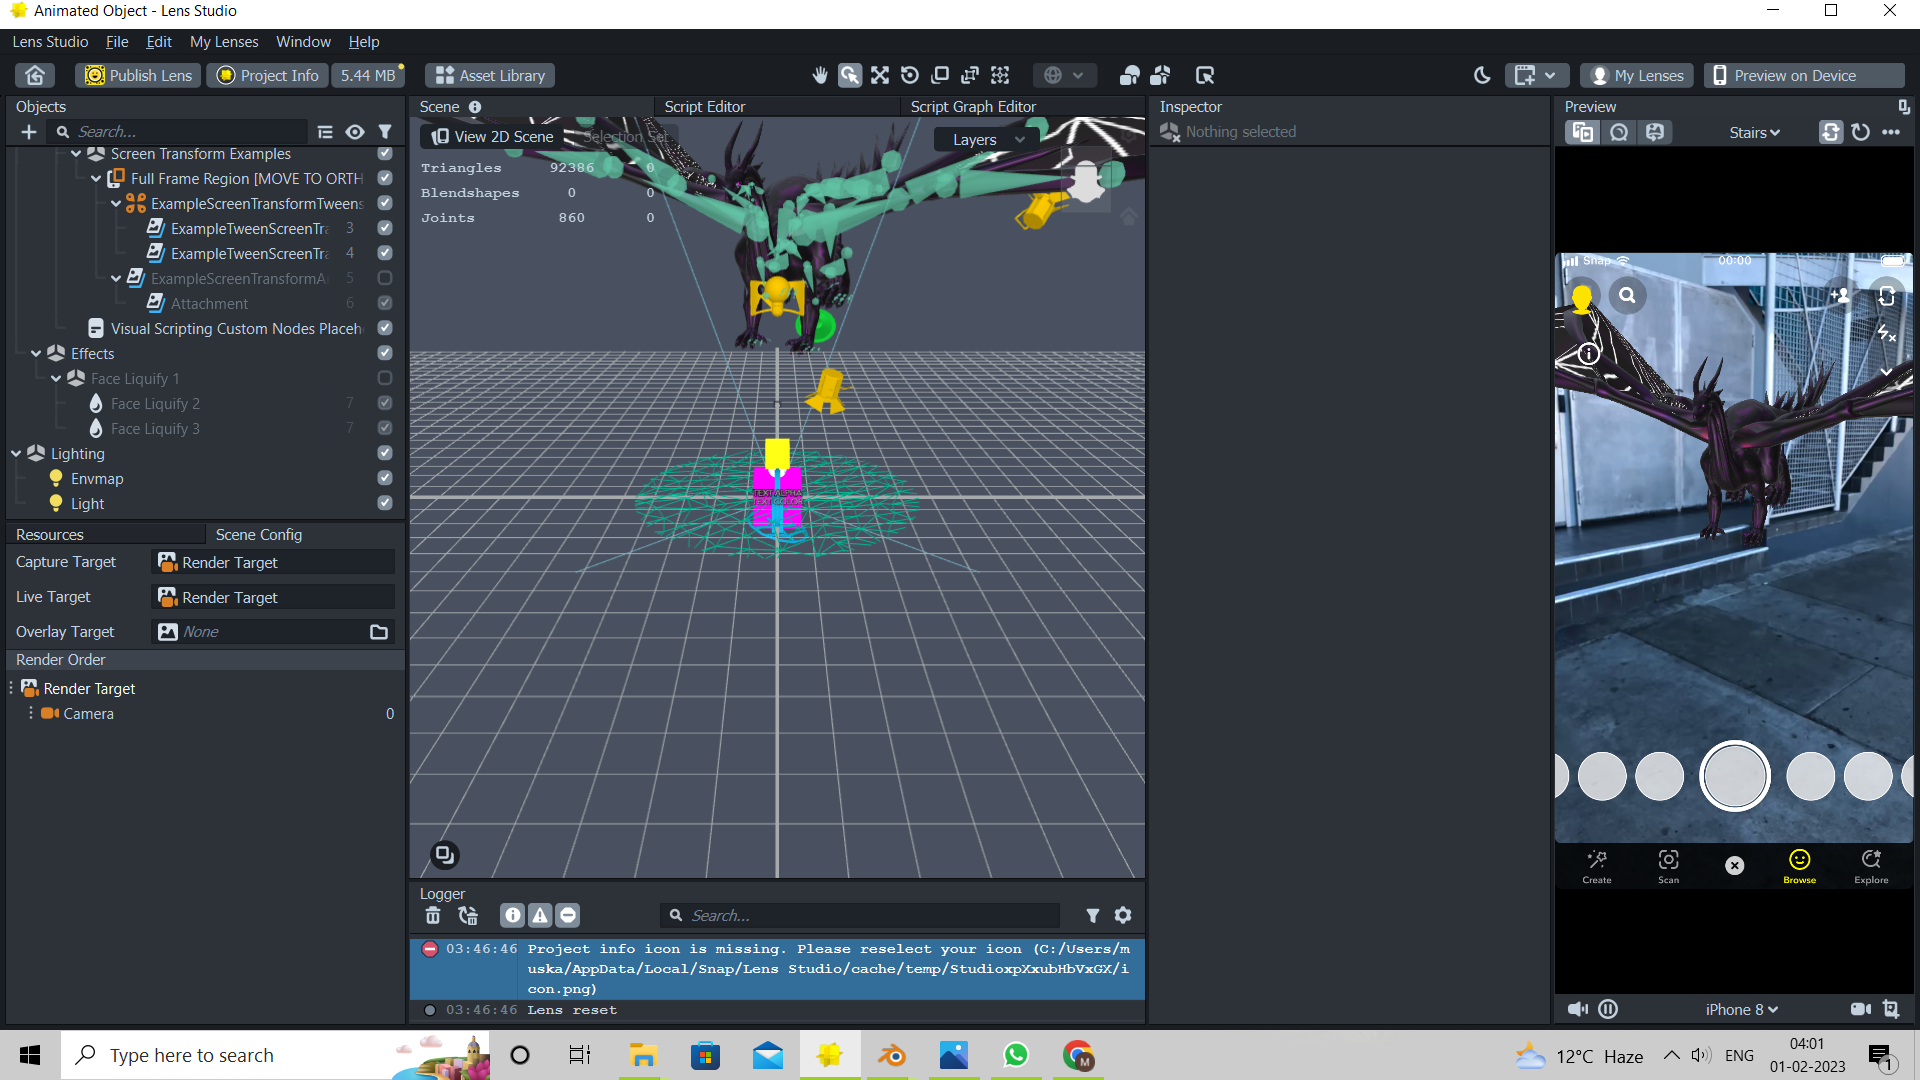Image resolution: width=1920 pixels, height=1080 pixels.
Task: Click the add object plus icon
Action: point(29,132)
